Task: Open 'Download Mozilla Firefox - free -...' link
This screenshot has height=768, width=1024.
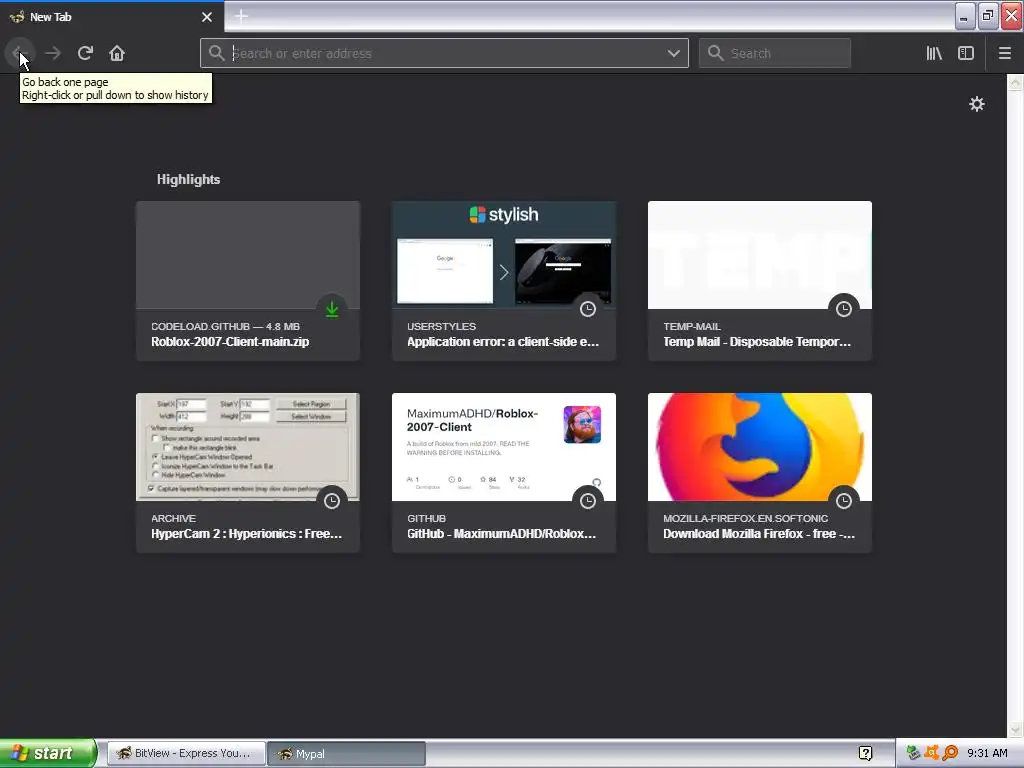Action: point(759,534)
